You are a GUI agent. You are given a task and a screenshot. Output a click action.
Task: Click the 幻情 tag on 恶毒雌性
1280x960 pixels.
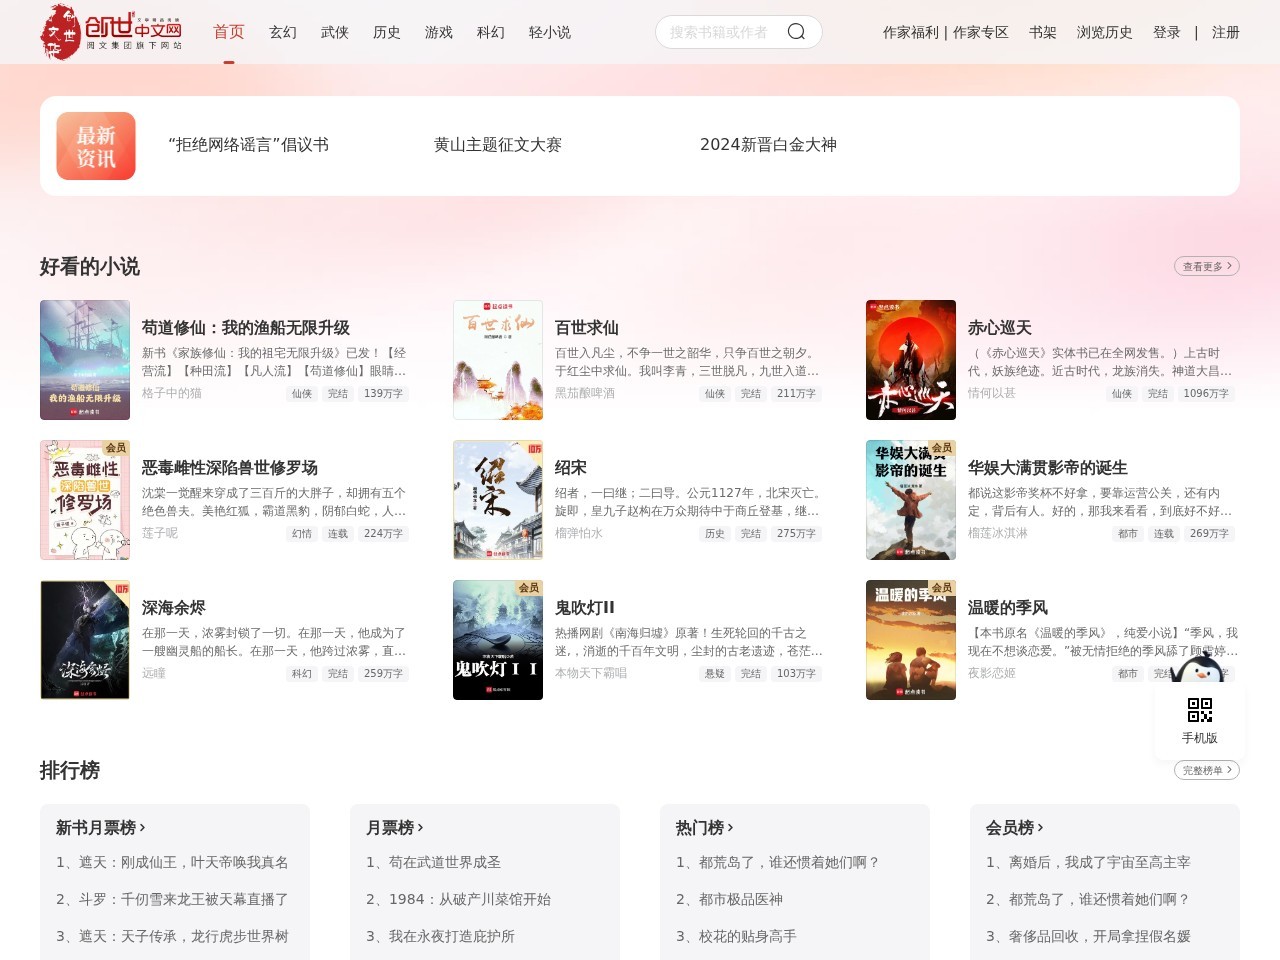(x=302, y=534)
